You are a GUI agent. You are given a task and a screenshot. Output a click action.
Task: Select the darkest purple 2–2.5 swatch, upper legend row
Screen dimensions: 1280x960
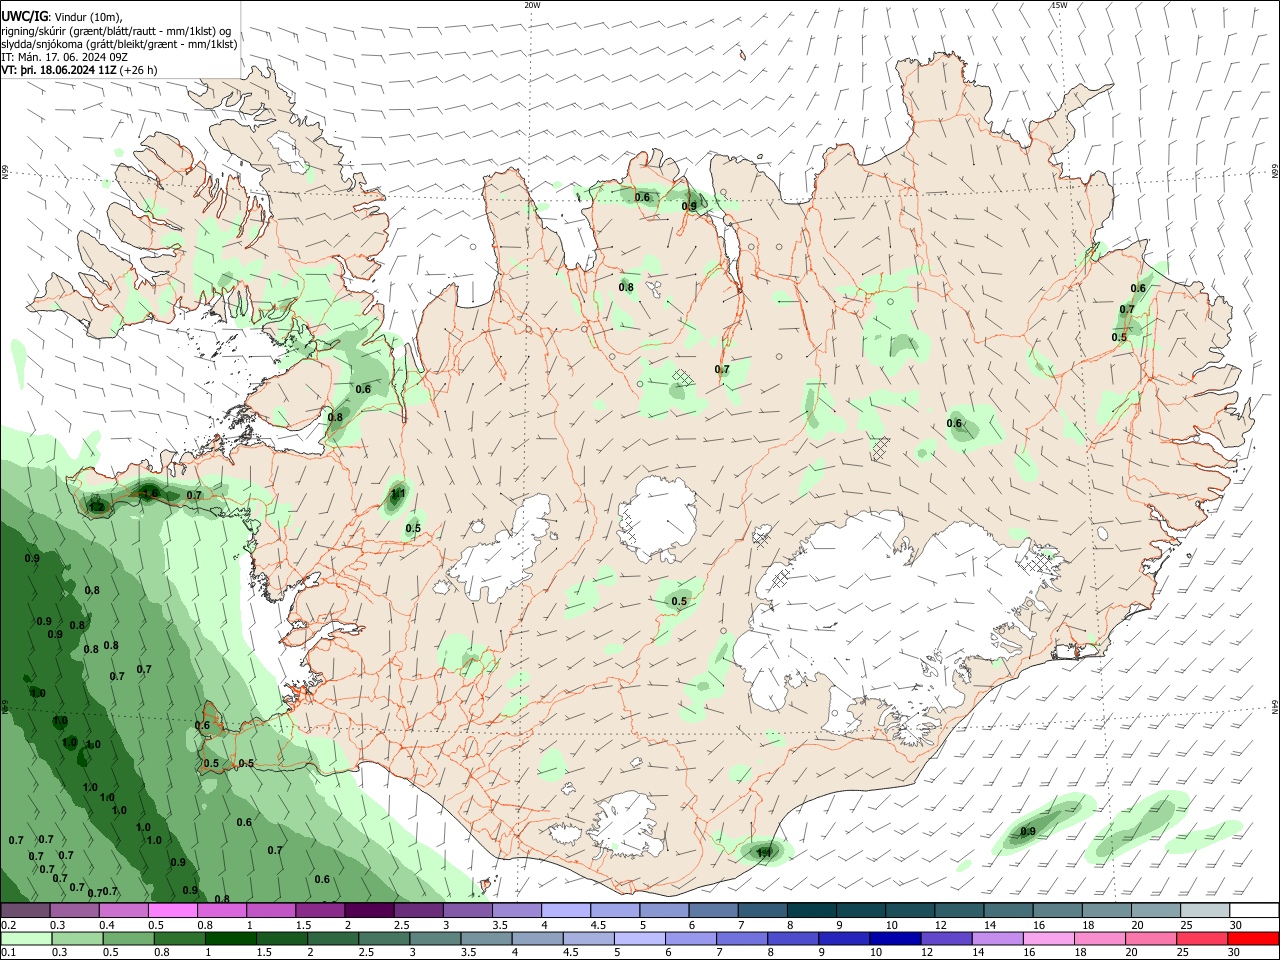[369, 911]
